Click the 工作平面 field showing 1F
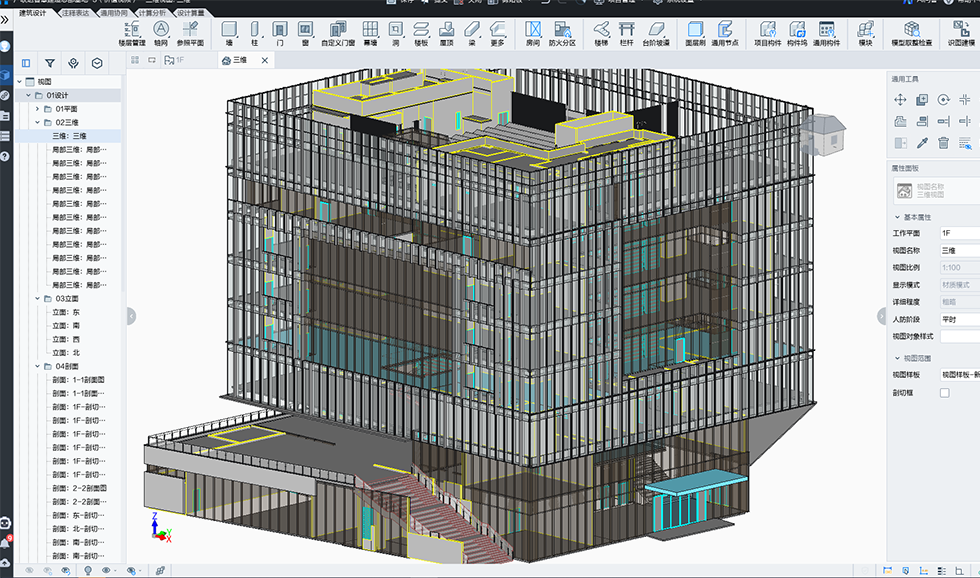980x578 pixels. pyautogui.click(x=958, y=232)
